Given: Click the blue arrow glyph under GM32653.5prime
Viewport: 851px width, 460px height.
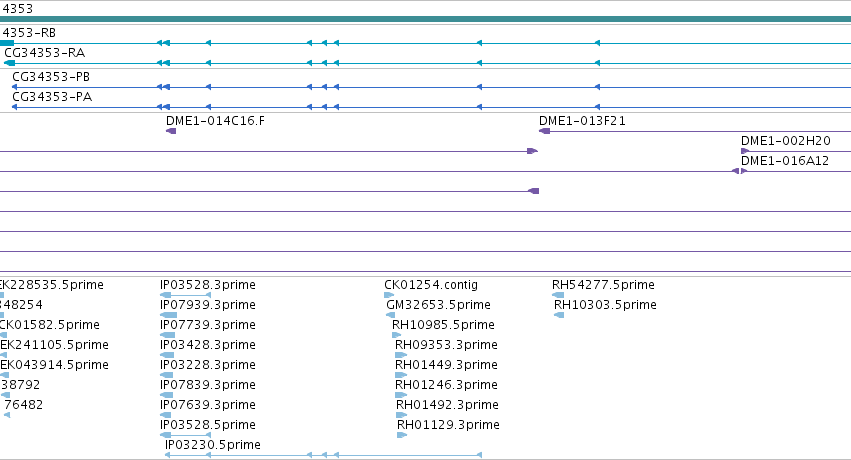Looking at the screenshot, I should pyautogui.click(x=391, y=315).
